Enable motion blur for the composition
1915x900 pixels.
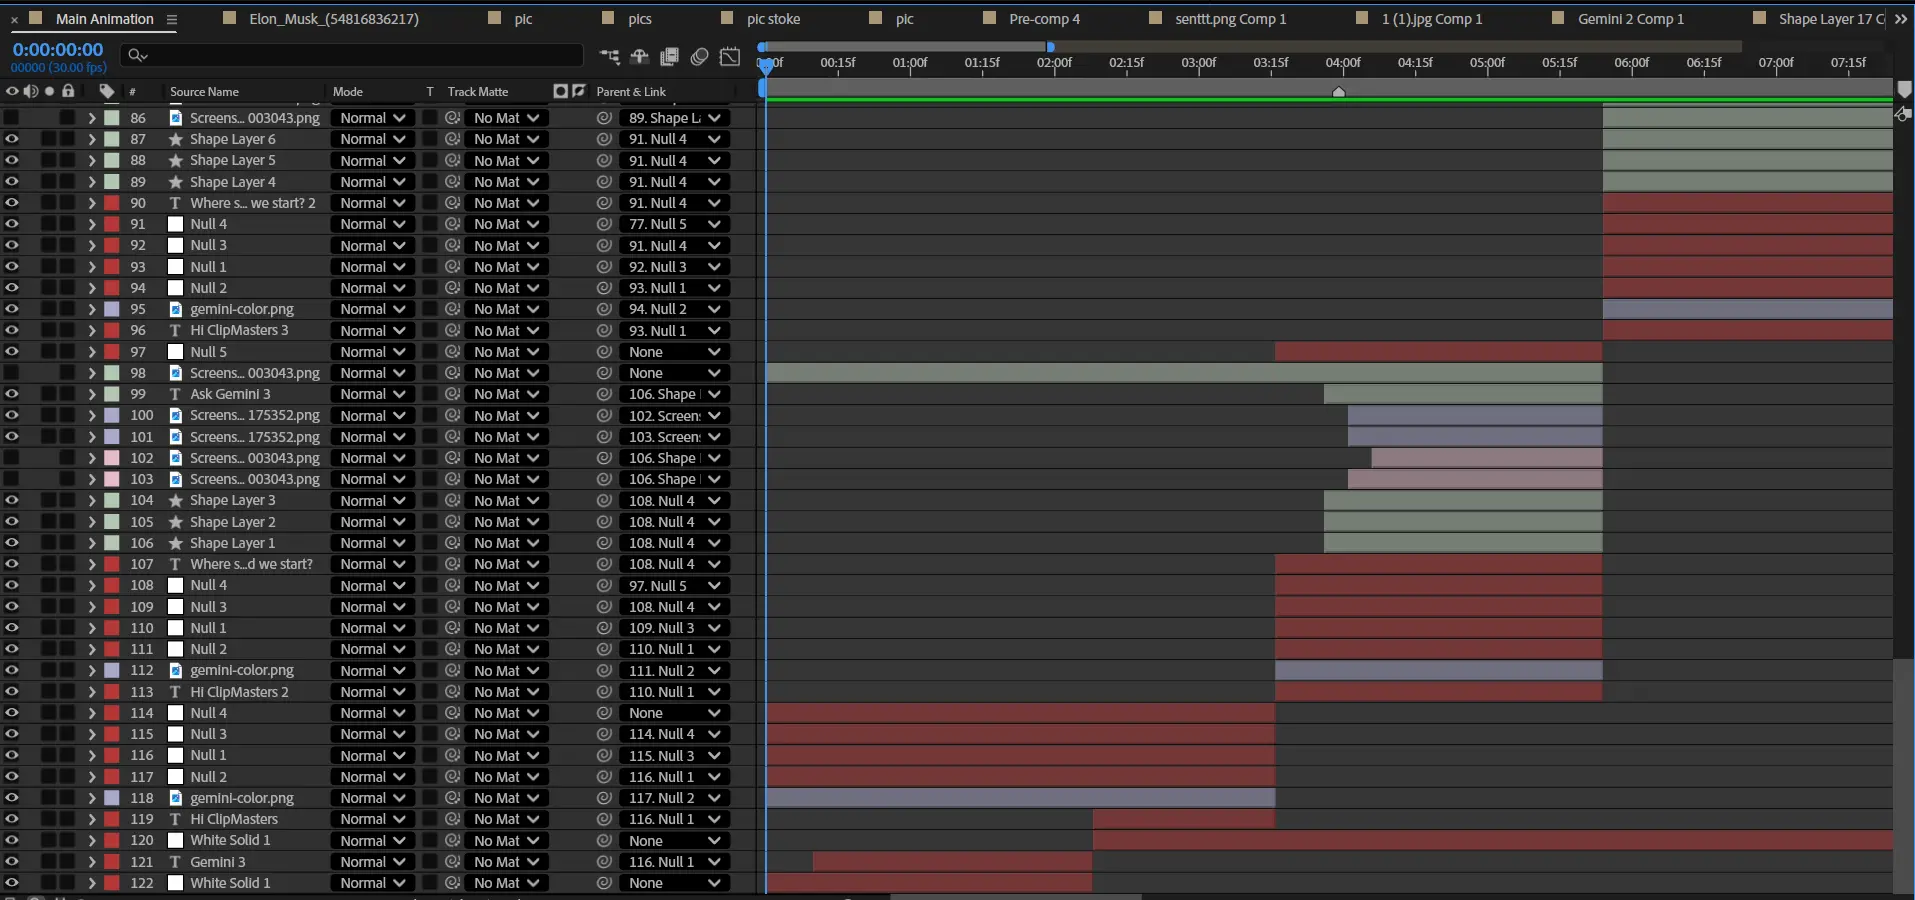(x=700, y=57)
